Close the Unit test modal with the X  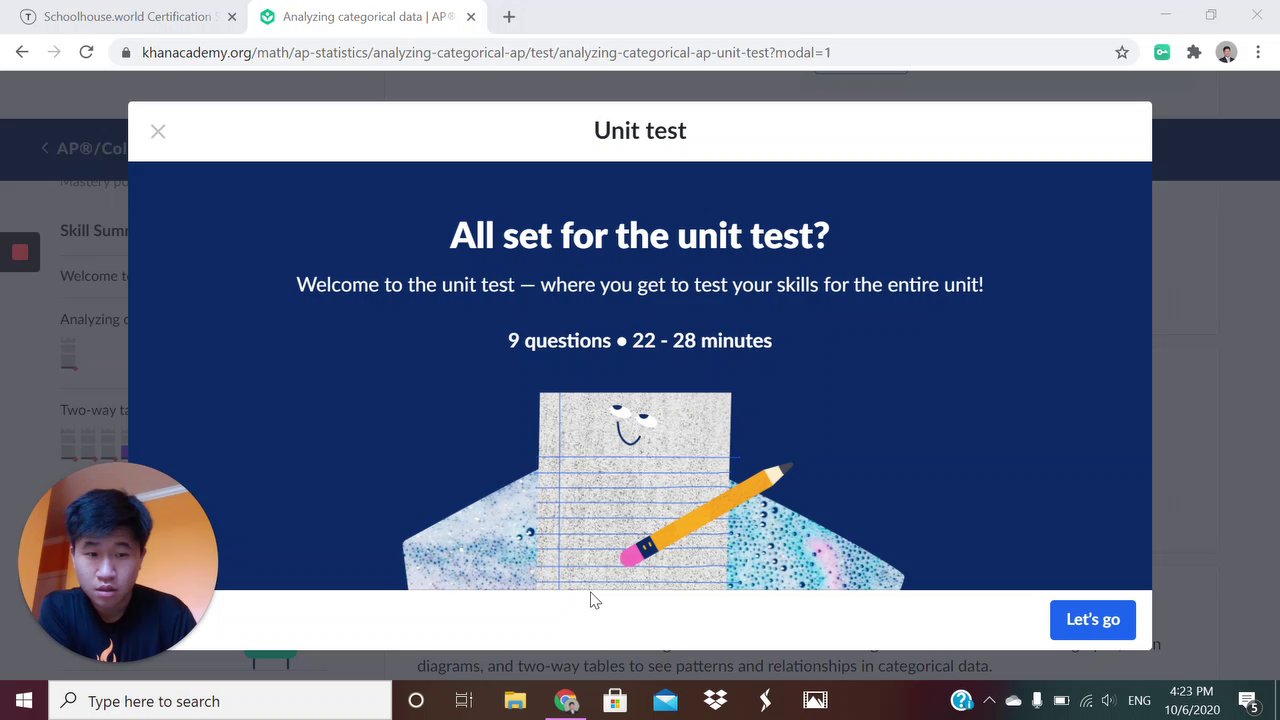158,131
